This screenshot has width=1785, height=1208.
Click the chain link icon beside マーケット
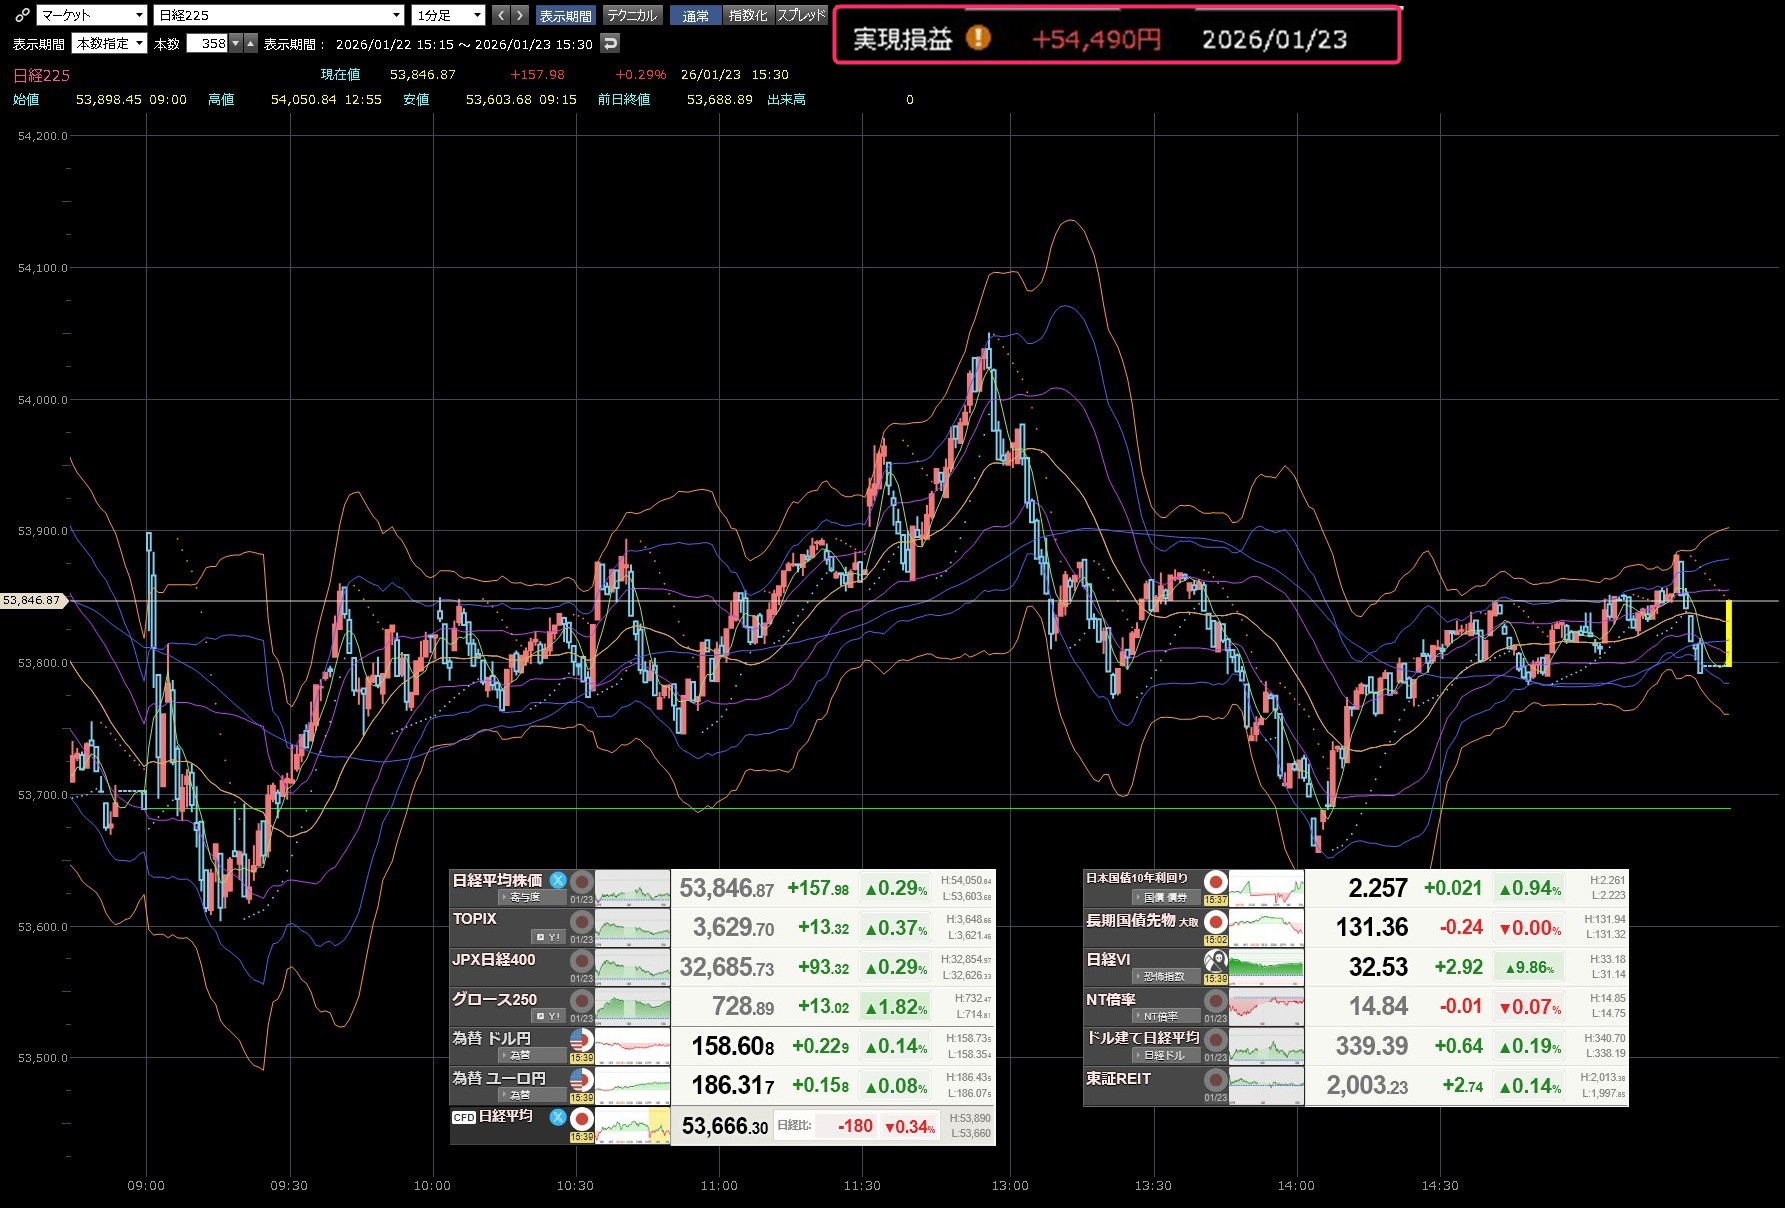click(x=22, y=15)
